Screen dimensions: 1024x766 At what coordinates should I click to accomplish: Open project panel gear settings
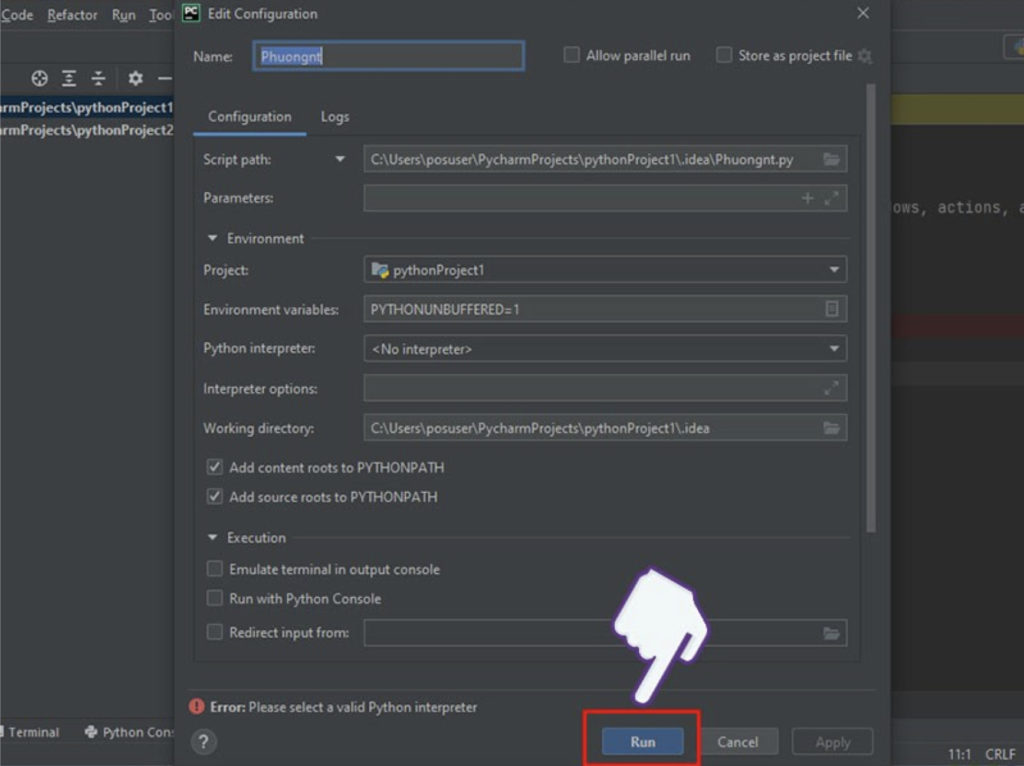click(135, 78)
